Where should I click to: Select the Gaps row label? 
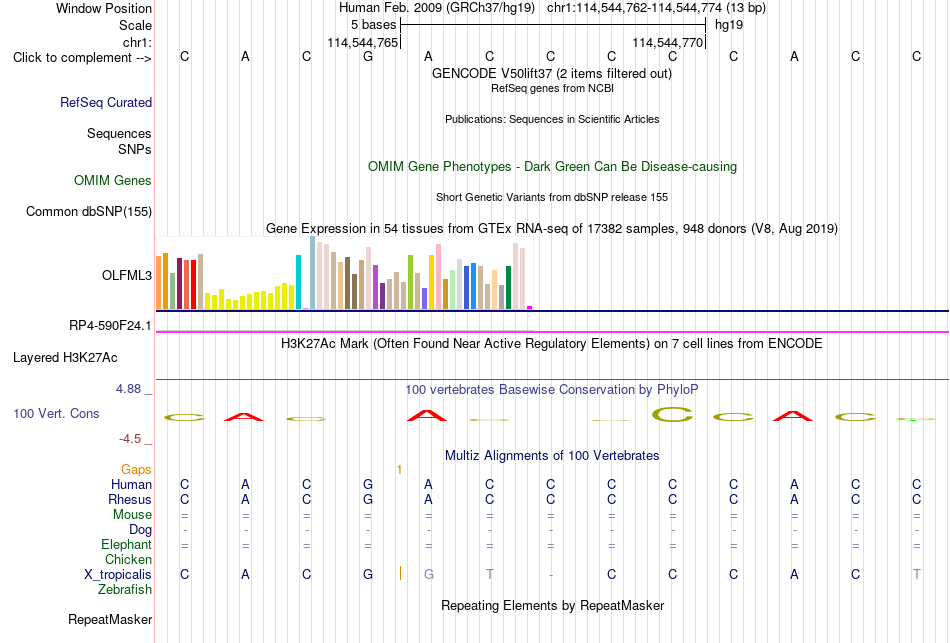click(x=136, y=470)
